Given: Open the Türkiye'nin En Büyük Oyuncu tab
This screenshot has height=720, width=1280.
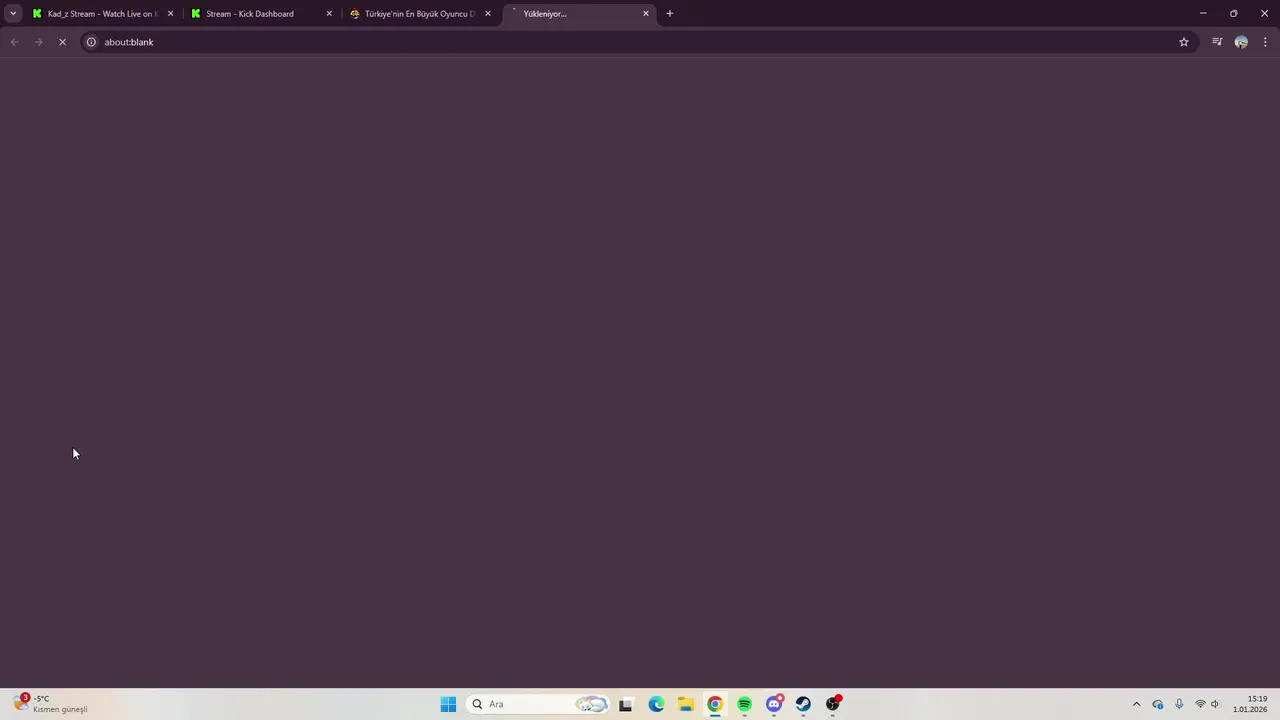Looking at the screenshot, I should point(420,14).
